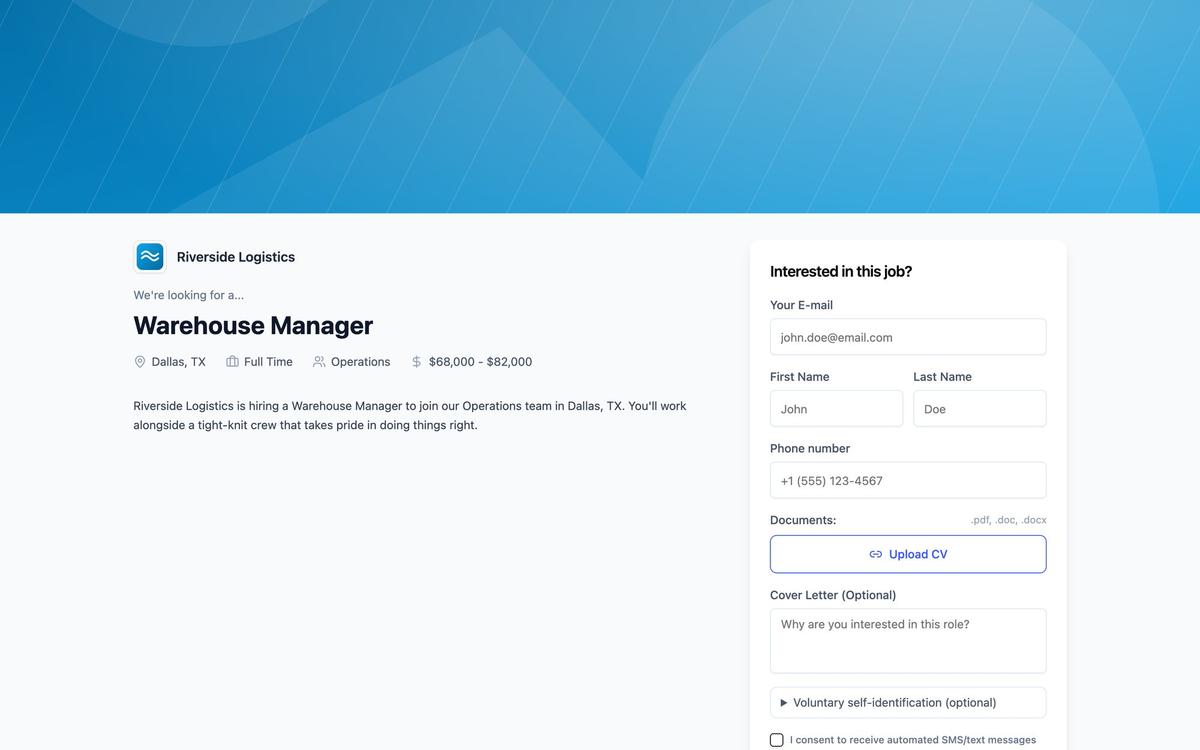Focus the Last Name field
The height and width of the screenshot is (750, 1200).
(980, 409)
